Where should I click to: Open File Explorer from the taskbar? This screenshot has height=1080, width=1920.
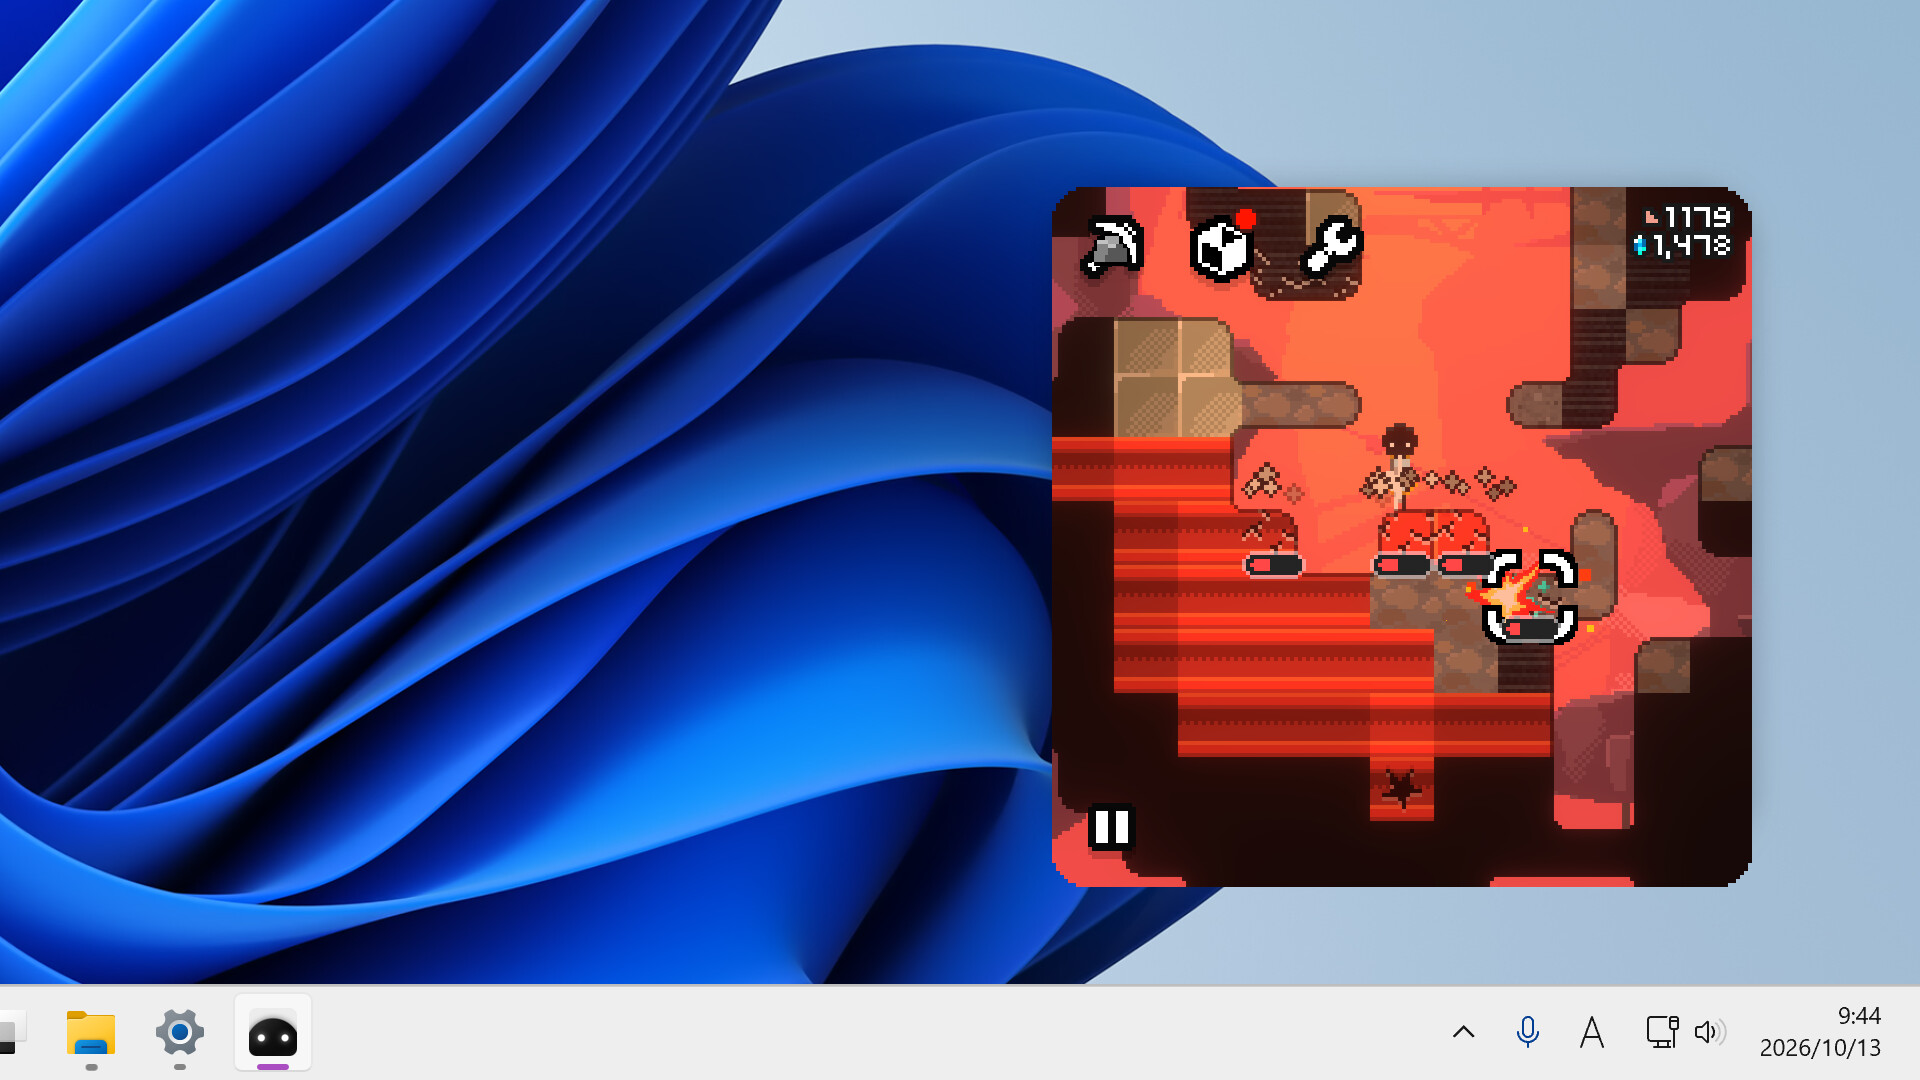[x=91, y=1032]
